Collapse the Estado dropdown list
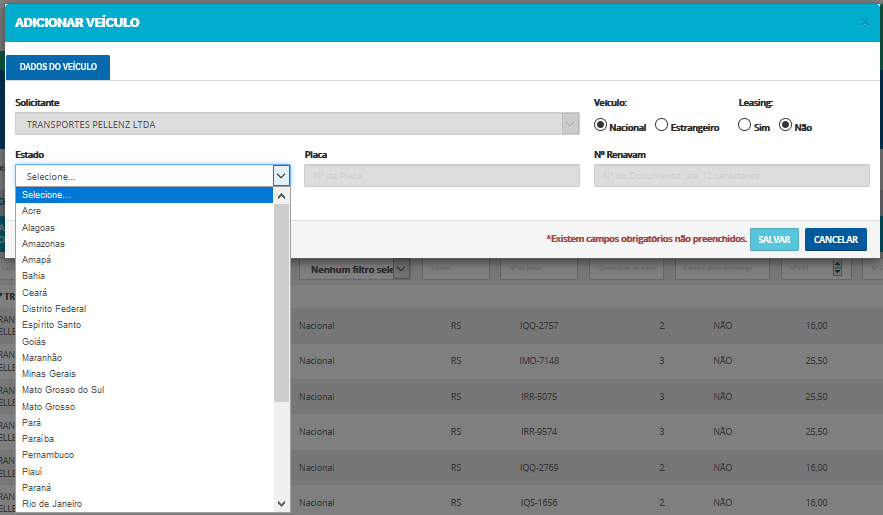The image size is (883, 515). click(281, 176)
